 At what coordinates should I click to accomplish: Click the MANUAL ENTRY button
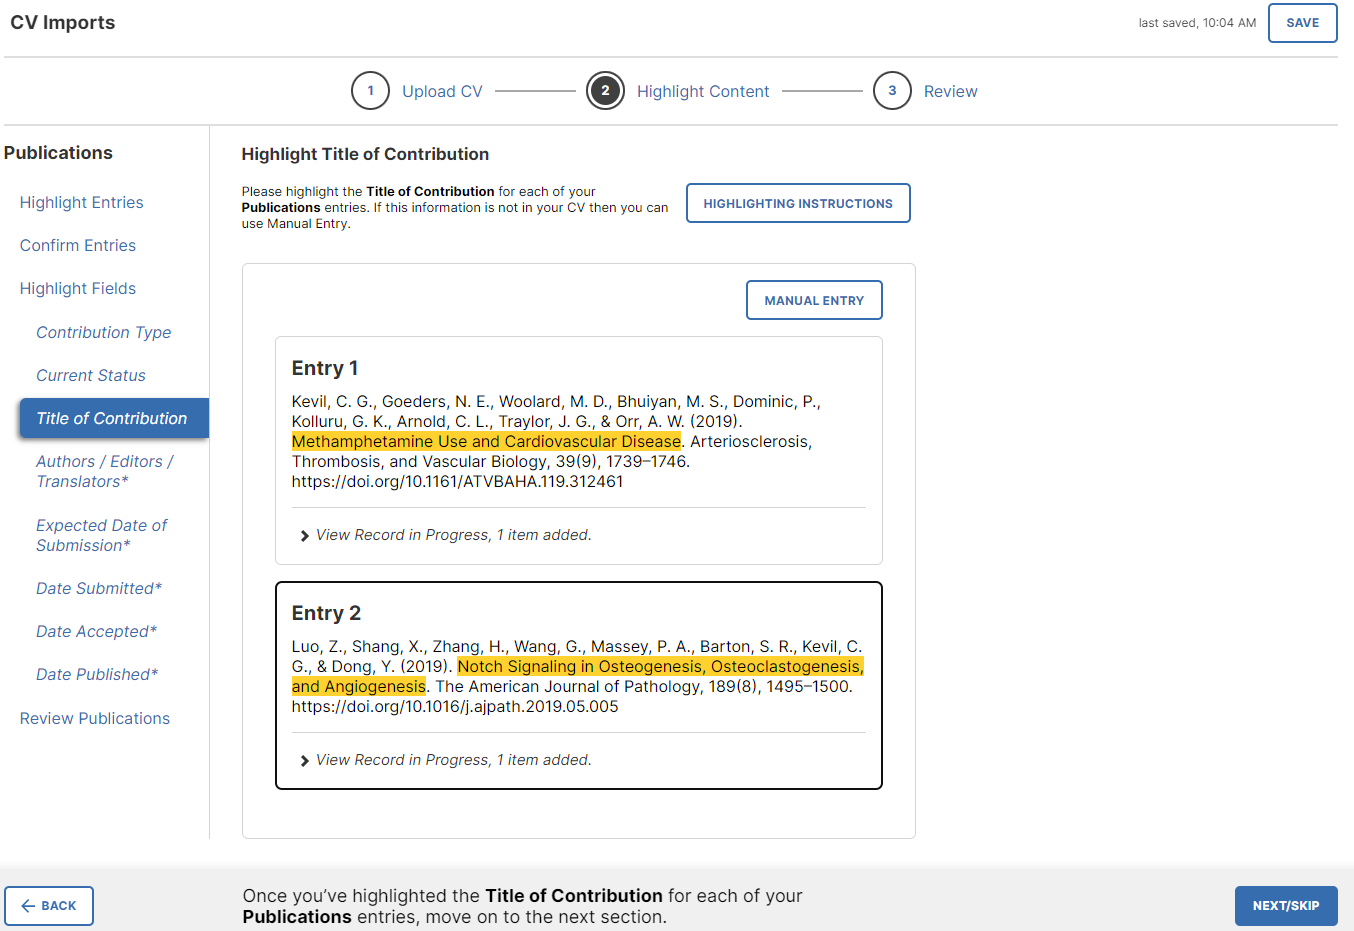pos(814,299)
